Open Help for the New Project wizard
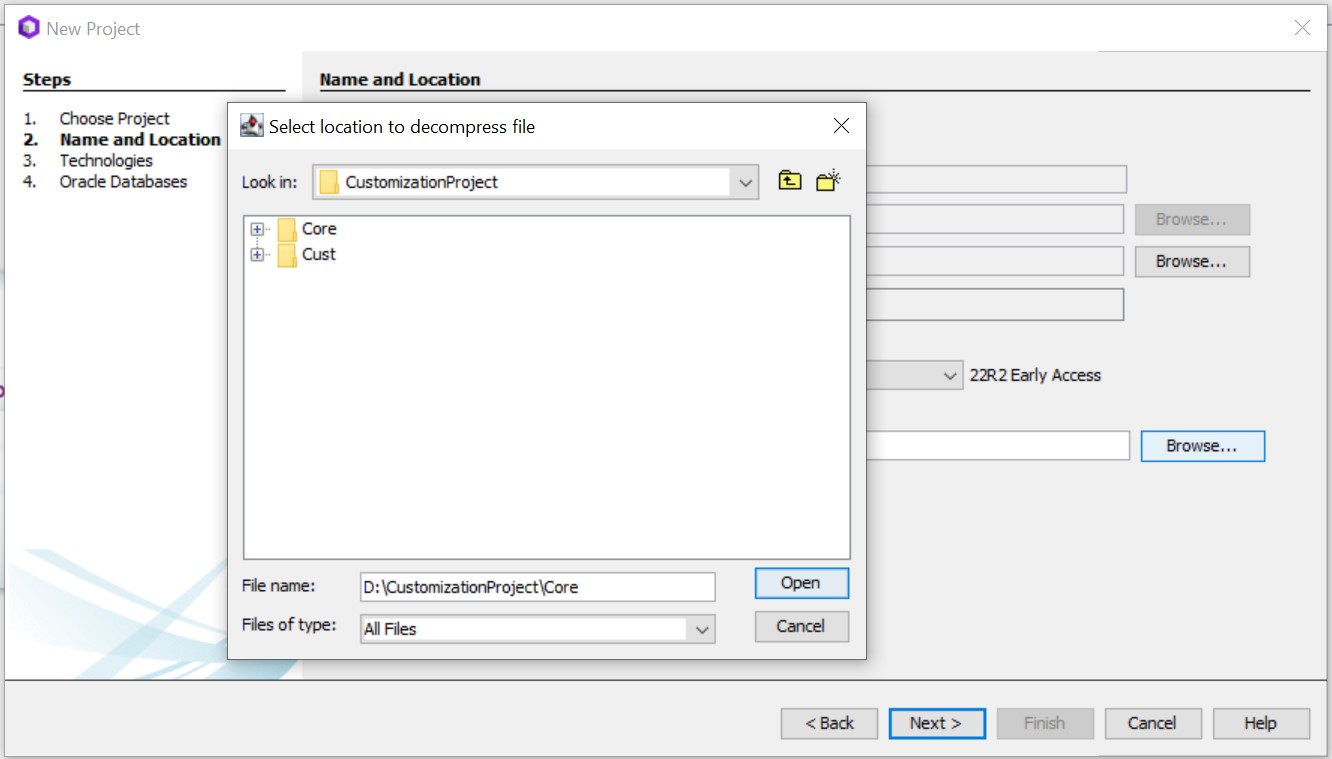 pyautogui.click(x=1260, y=723)
